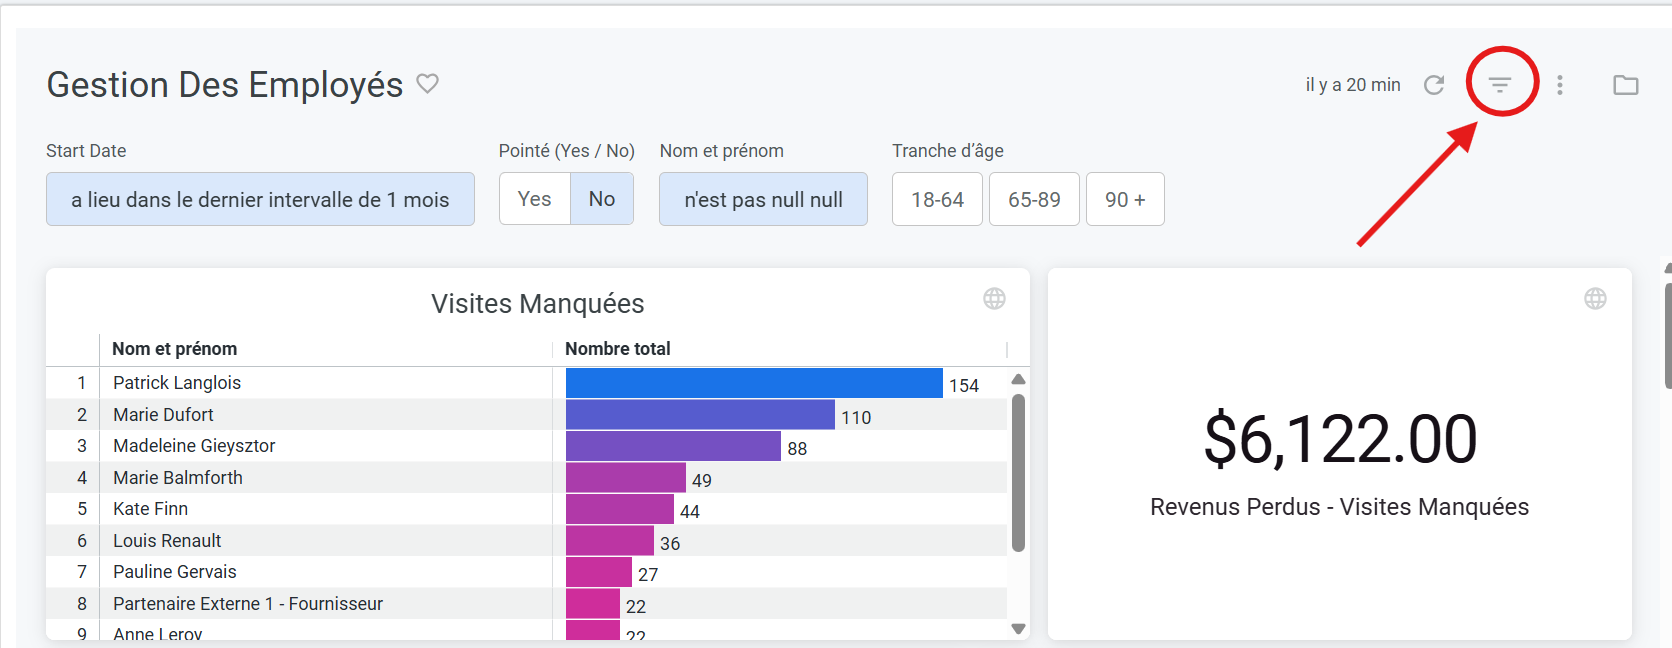This screenshot has width=1672, height=648.
Task: Open the three-dot dashboard actions menu
Action: (1560, 85)
